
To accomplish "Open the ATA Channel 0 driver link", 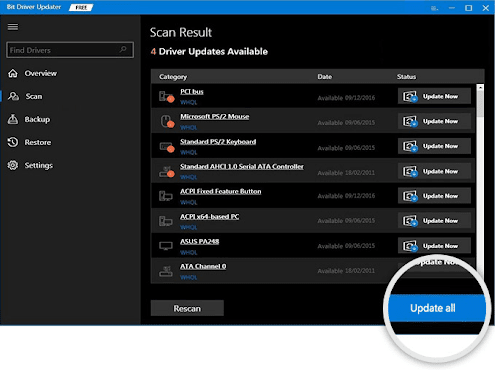I will click(x=203, y=266).
